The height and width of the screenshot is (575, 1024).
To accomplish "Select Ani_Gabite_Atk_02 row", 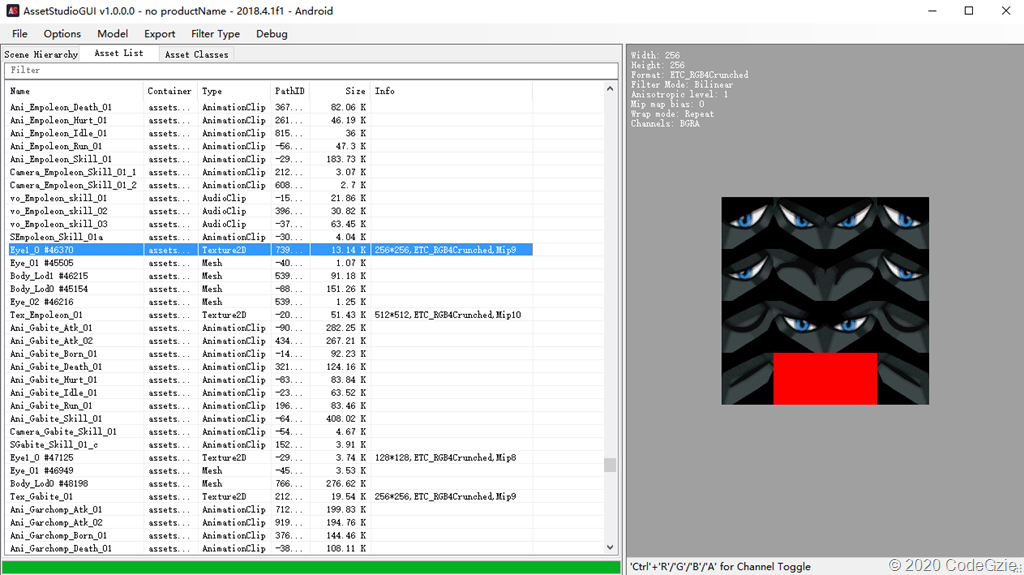I will [270, 341].
